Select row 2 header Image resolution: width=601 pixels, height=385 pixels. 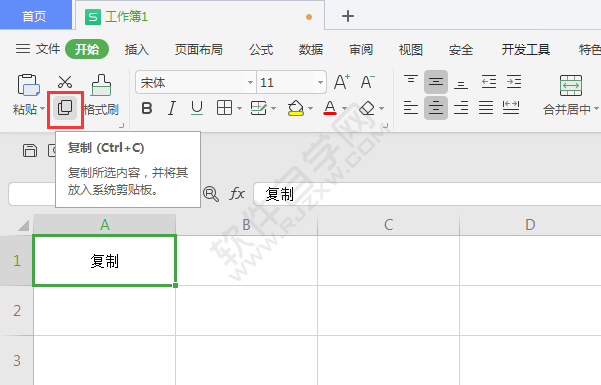(x=16, y=311)
